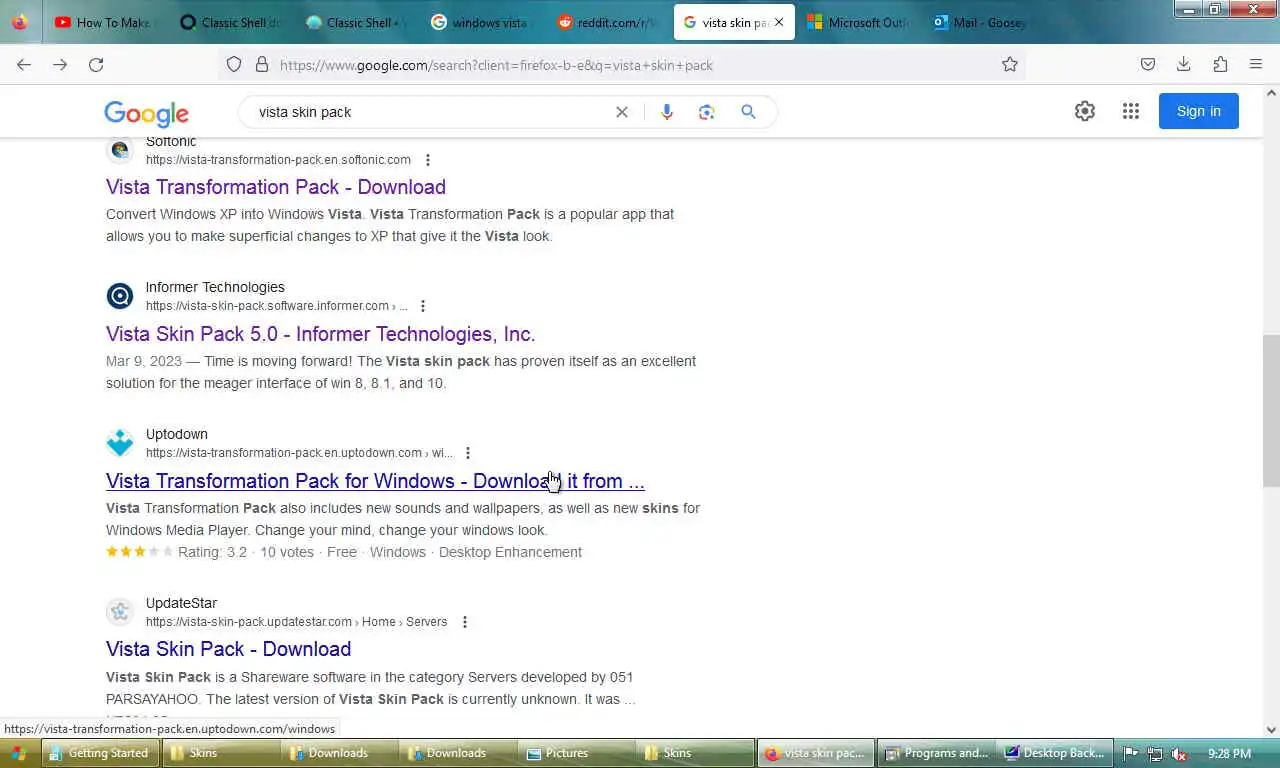Click the site security padlock icon
Viewport: 1280px width, 768px height.
[262, 64]
